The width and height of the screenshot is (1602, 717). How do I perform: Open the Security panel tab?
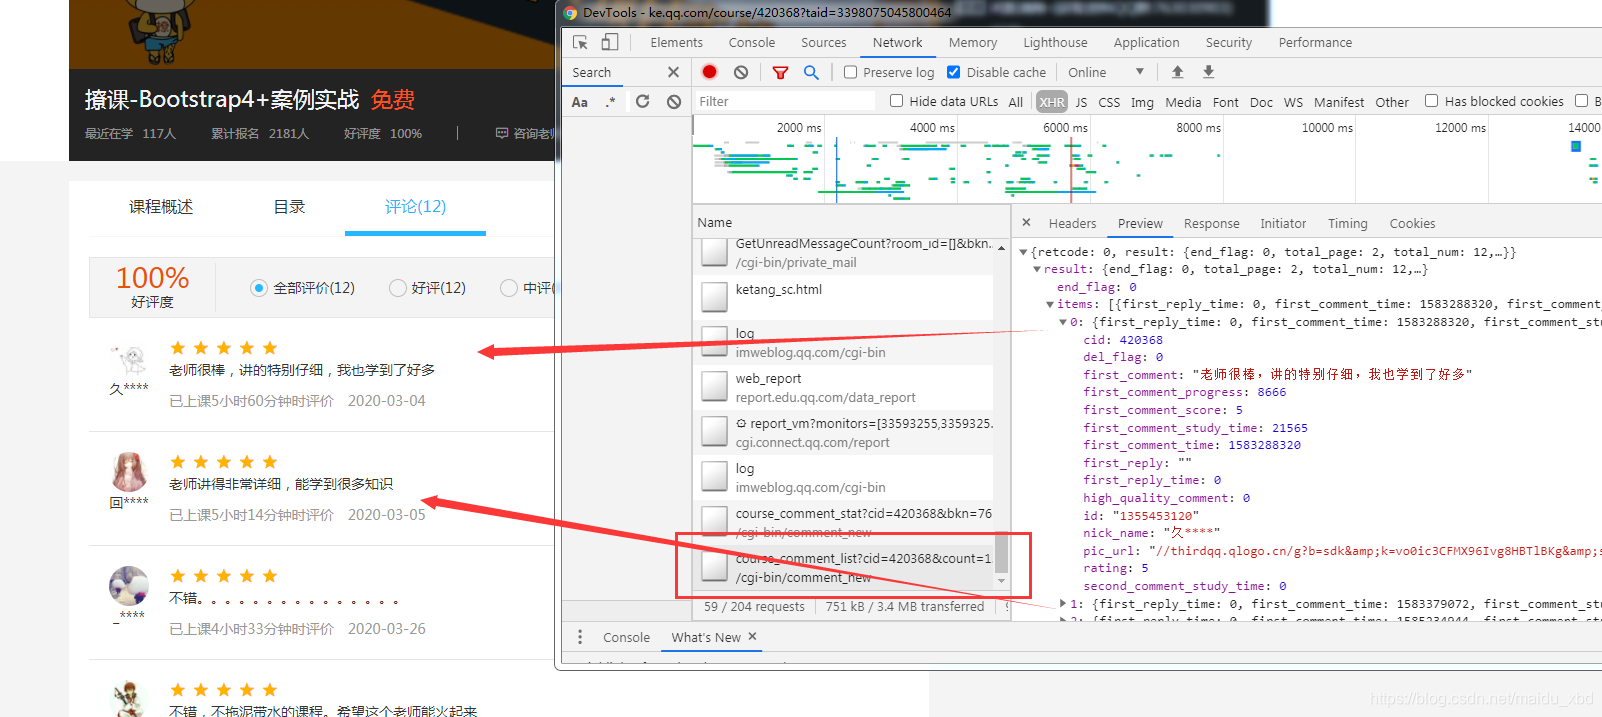pyautogui.click(x=1228, y=42)
